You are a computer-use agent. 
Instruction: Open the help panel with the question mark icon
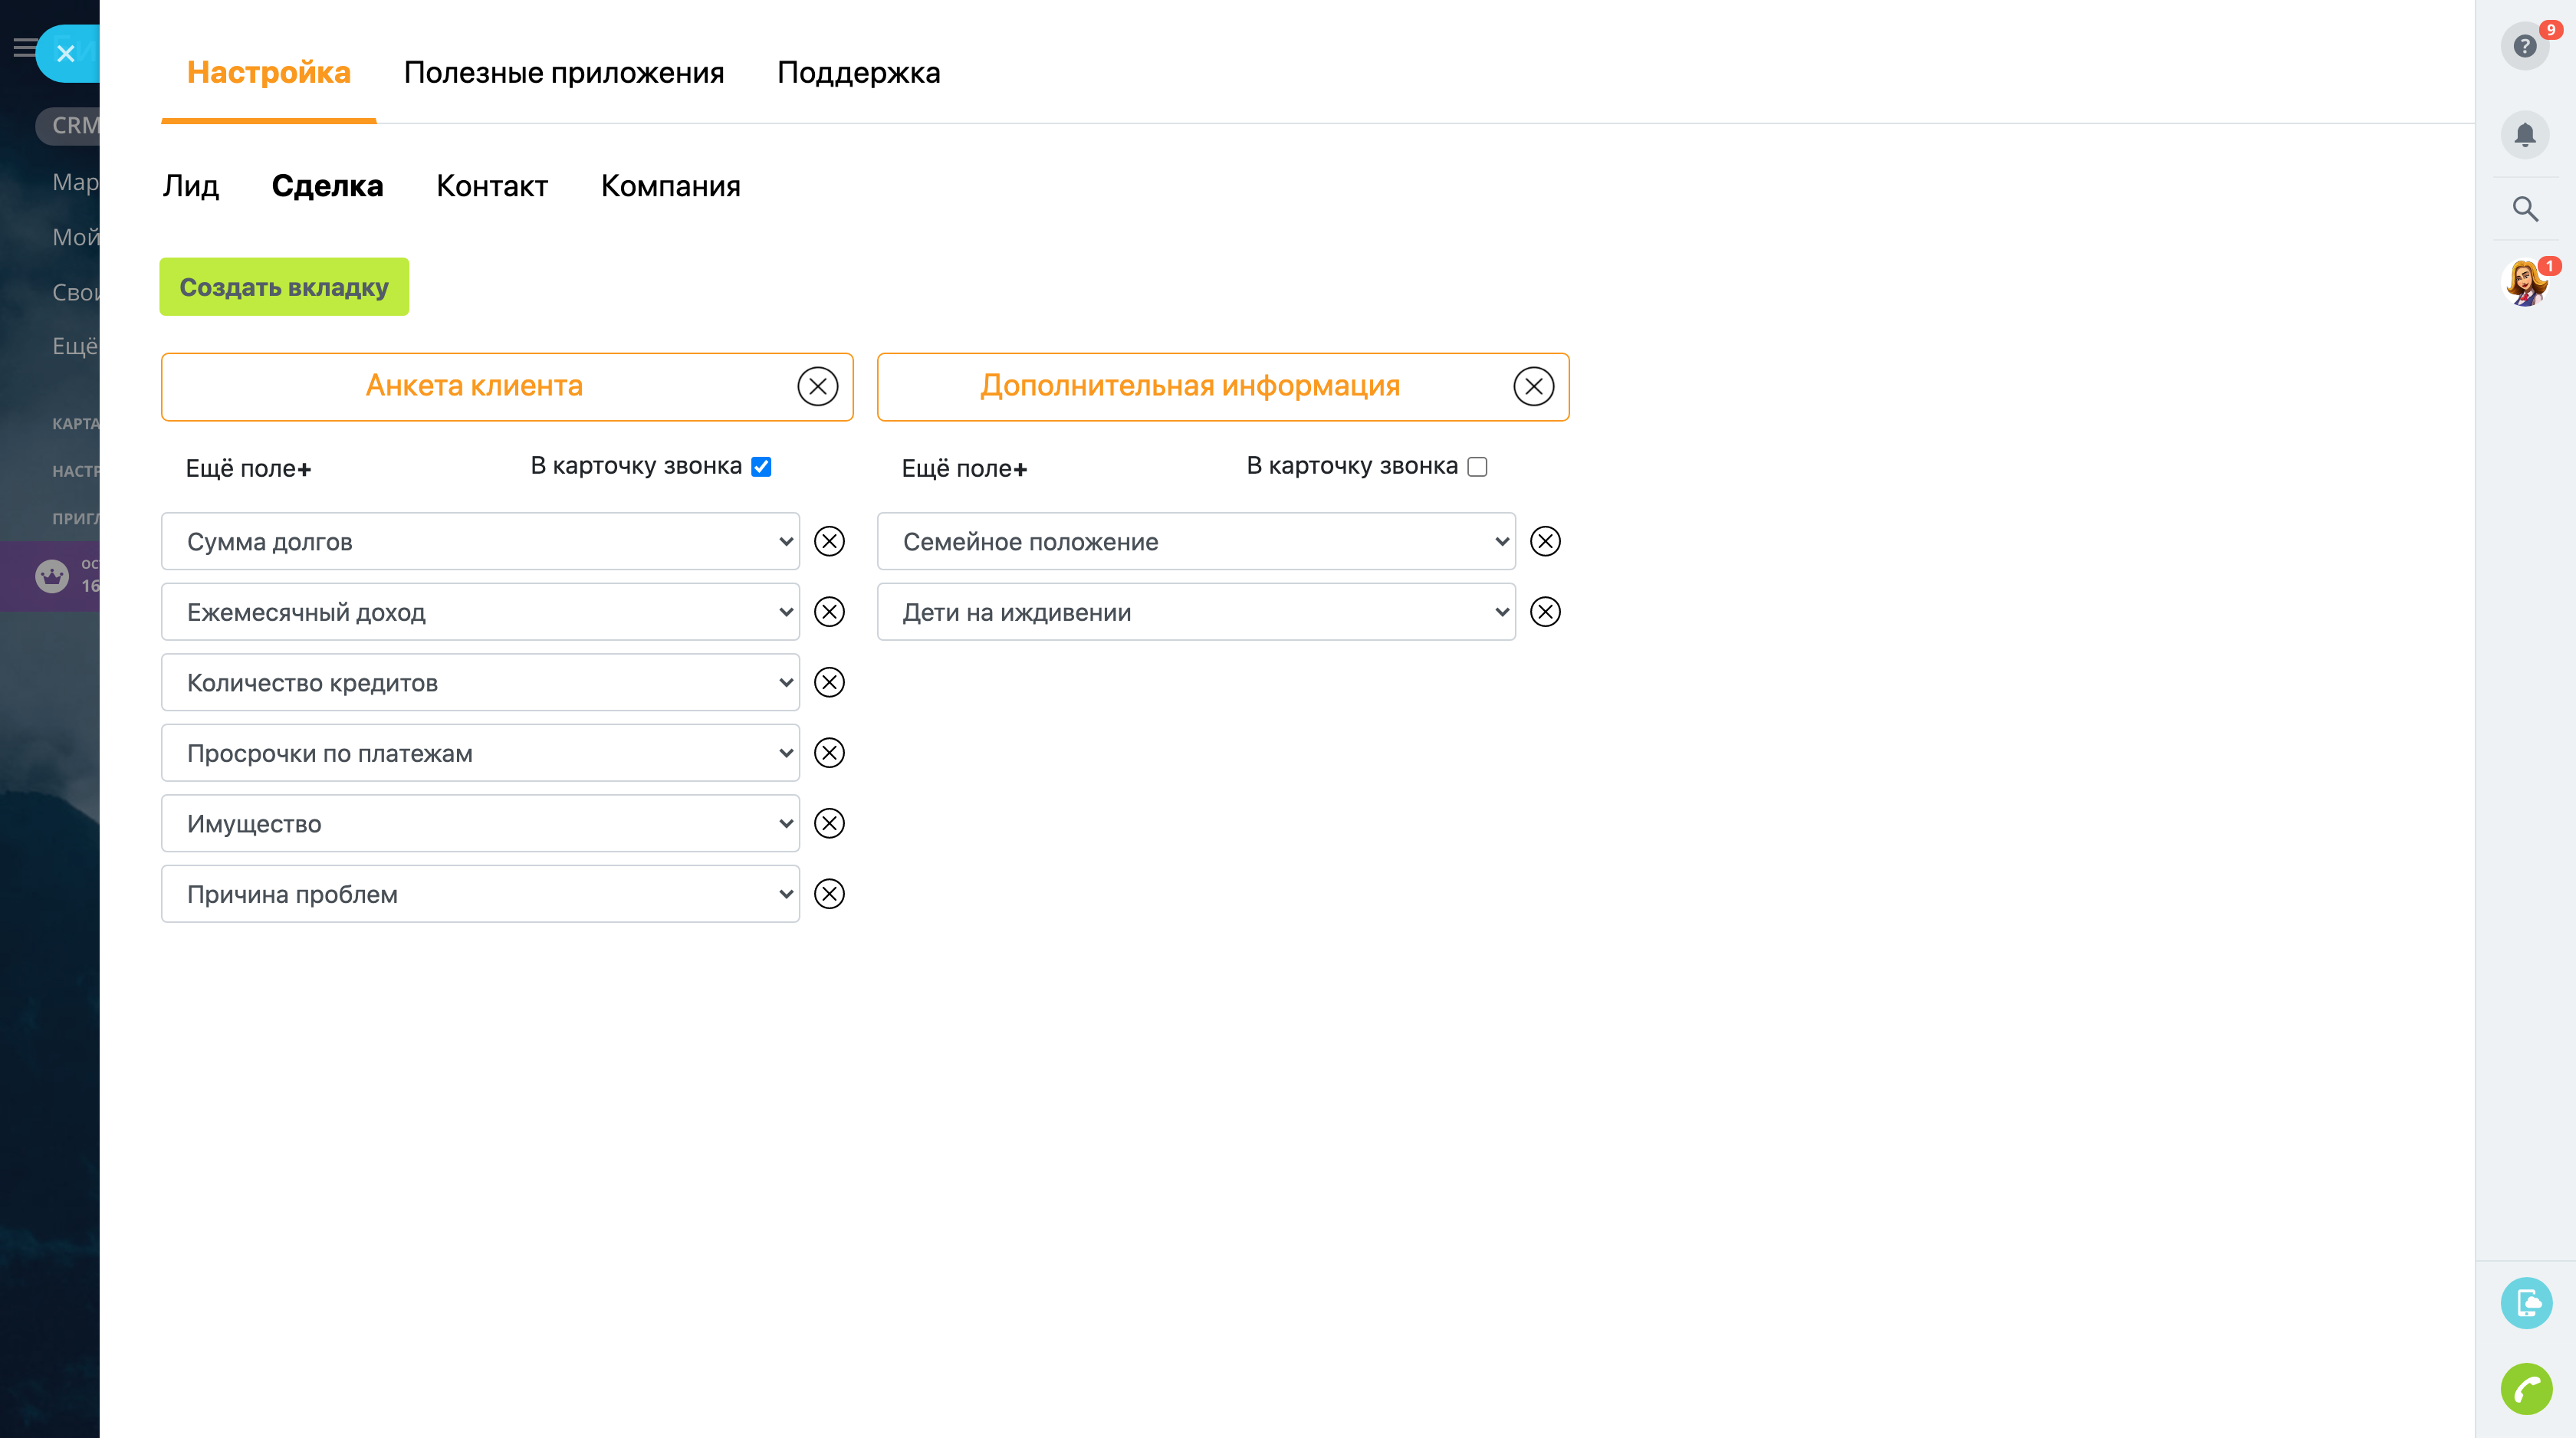tap(2524, 45)
